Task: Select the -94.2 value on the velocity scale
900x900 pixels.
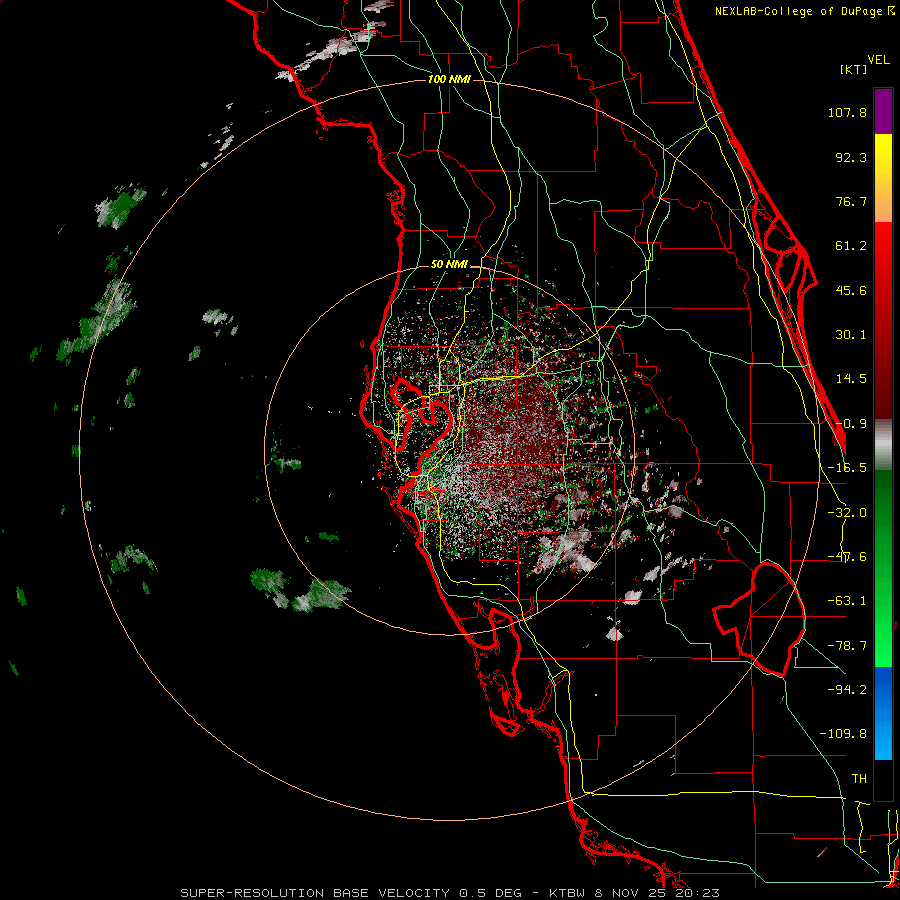Action: pos(847,689)
